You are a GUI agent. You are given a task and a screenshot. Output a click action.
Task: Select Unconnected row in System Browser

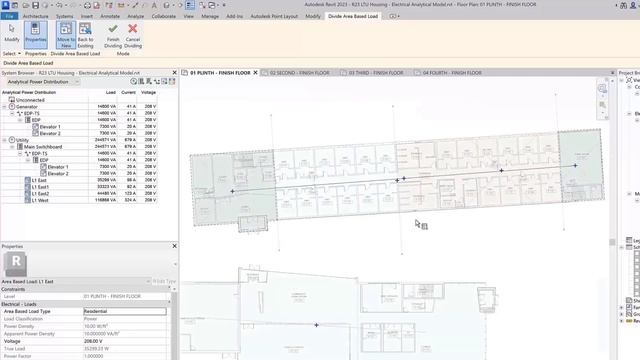click(30, 100)
